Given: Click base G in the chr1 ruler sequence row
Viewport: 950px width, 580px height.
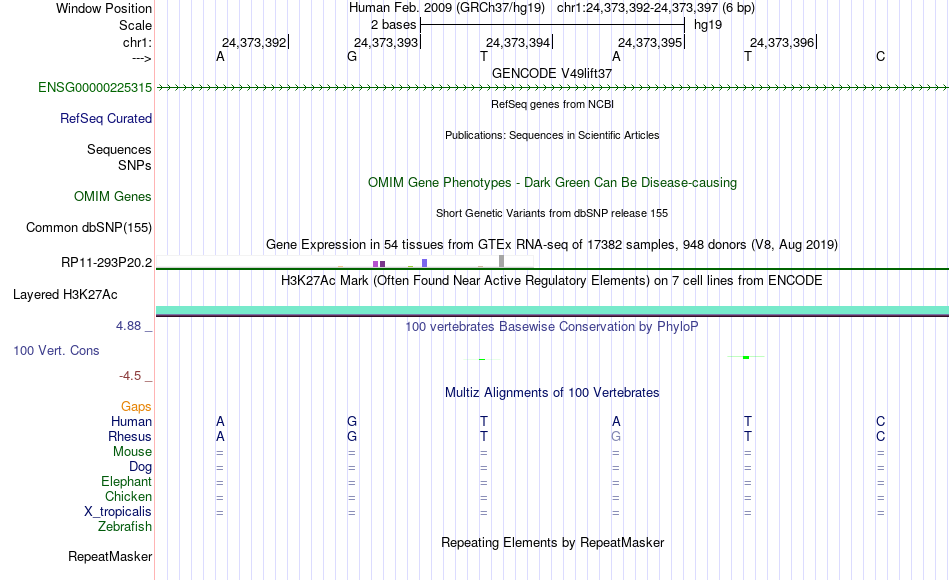Looking at the screenshot, I should pyautogui.click(x=352, y=57).
